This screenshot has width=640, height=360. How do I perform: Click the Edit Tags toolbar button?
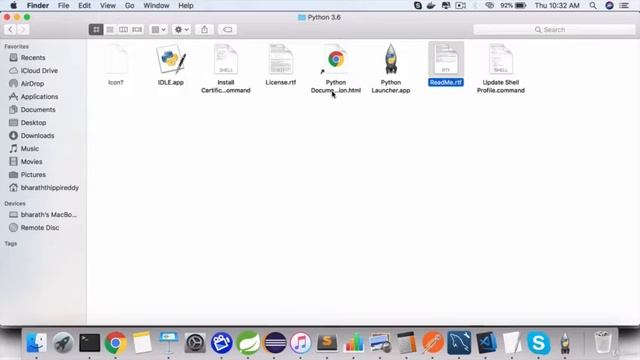227,29
